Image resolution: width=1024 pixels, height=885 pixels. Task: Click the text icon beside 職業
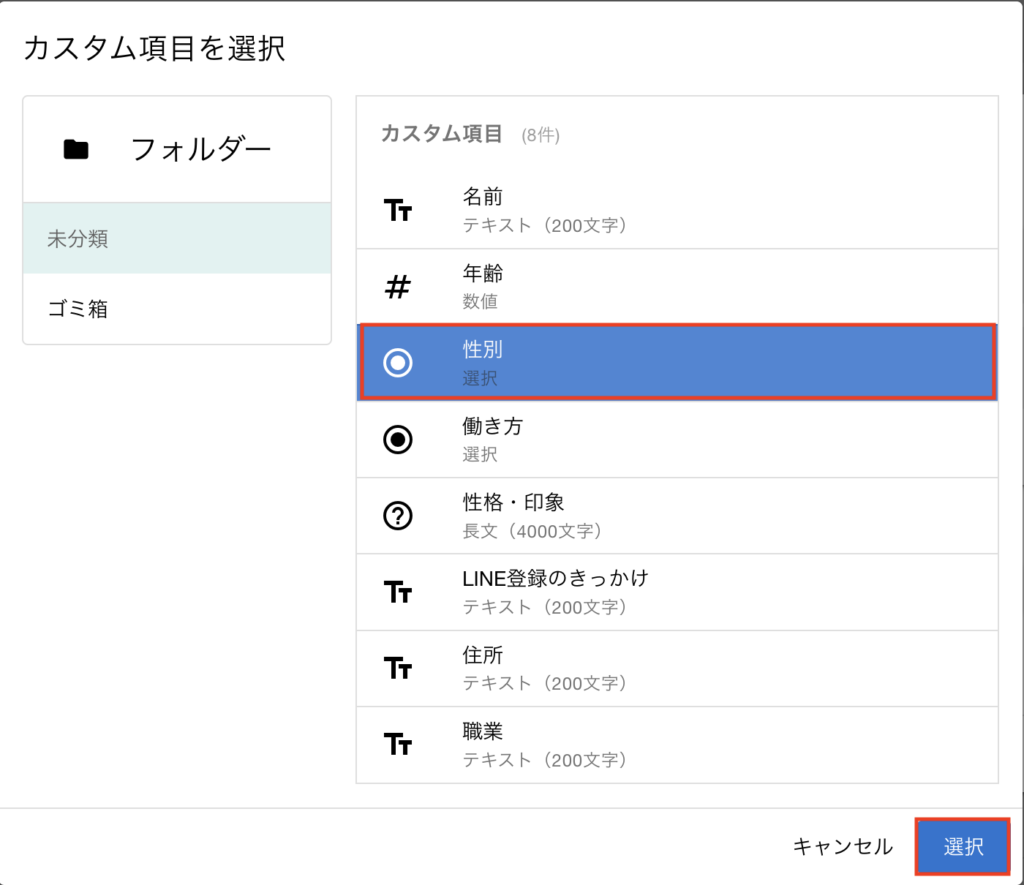click(398, 744)
